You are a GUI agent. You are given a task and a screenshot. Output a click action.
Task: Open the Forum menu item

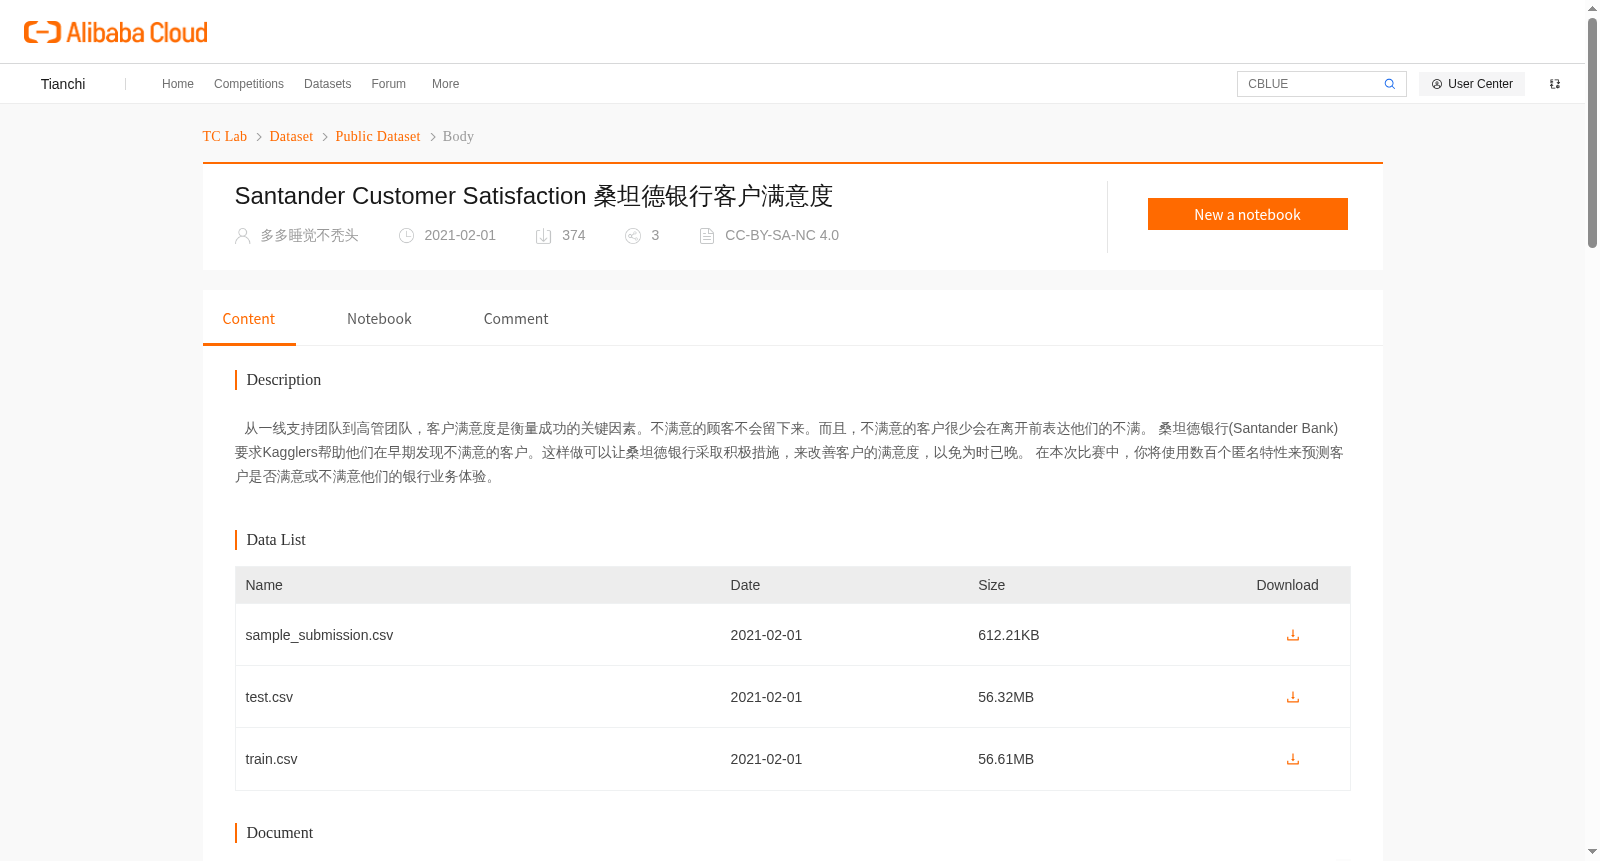(388, 84)
